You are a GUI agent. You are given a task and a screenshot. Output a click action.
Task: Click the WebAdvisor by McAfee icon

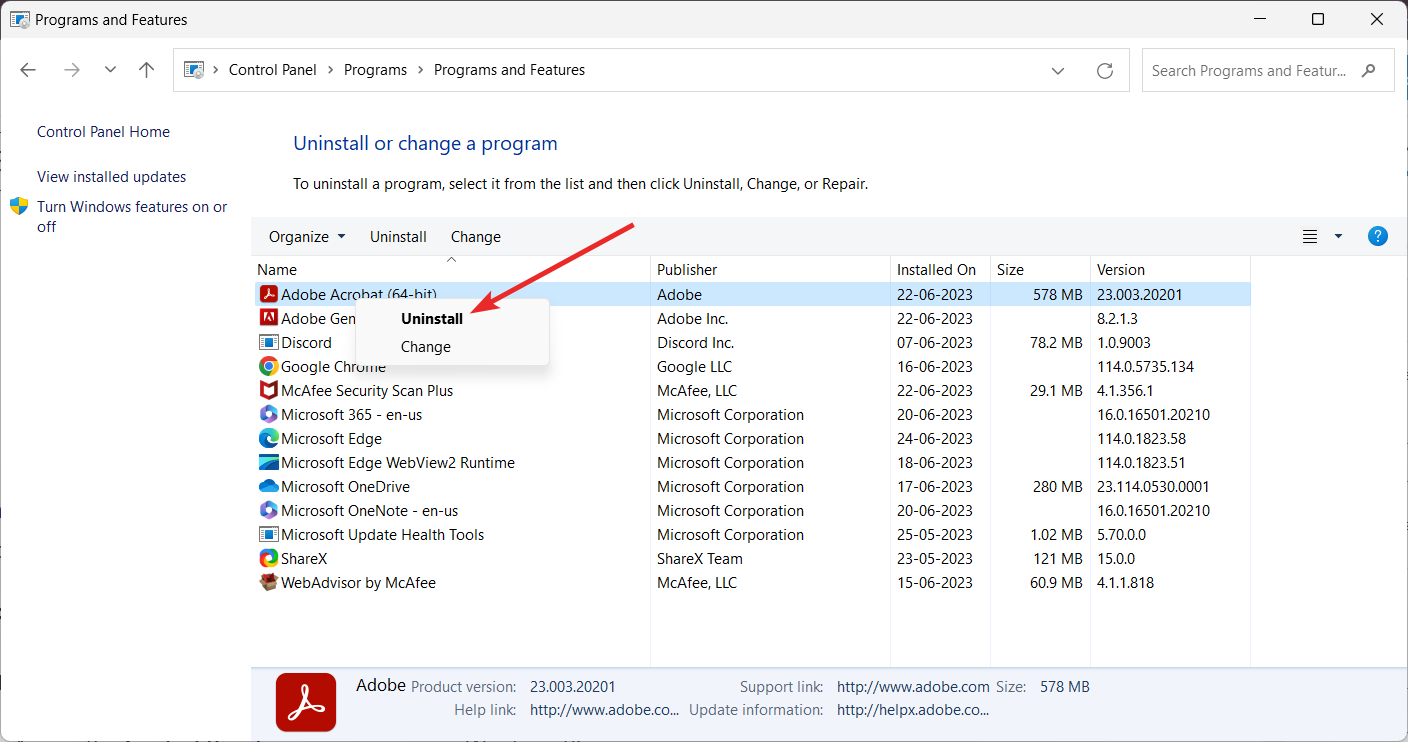(x=268, y=582)
